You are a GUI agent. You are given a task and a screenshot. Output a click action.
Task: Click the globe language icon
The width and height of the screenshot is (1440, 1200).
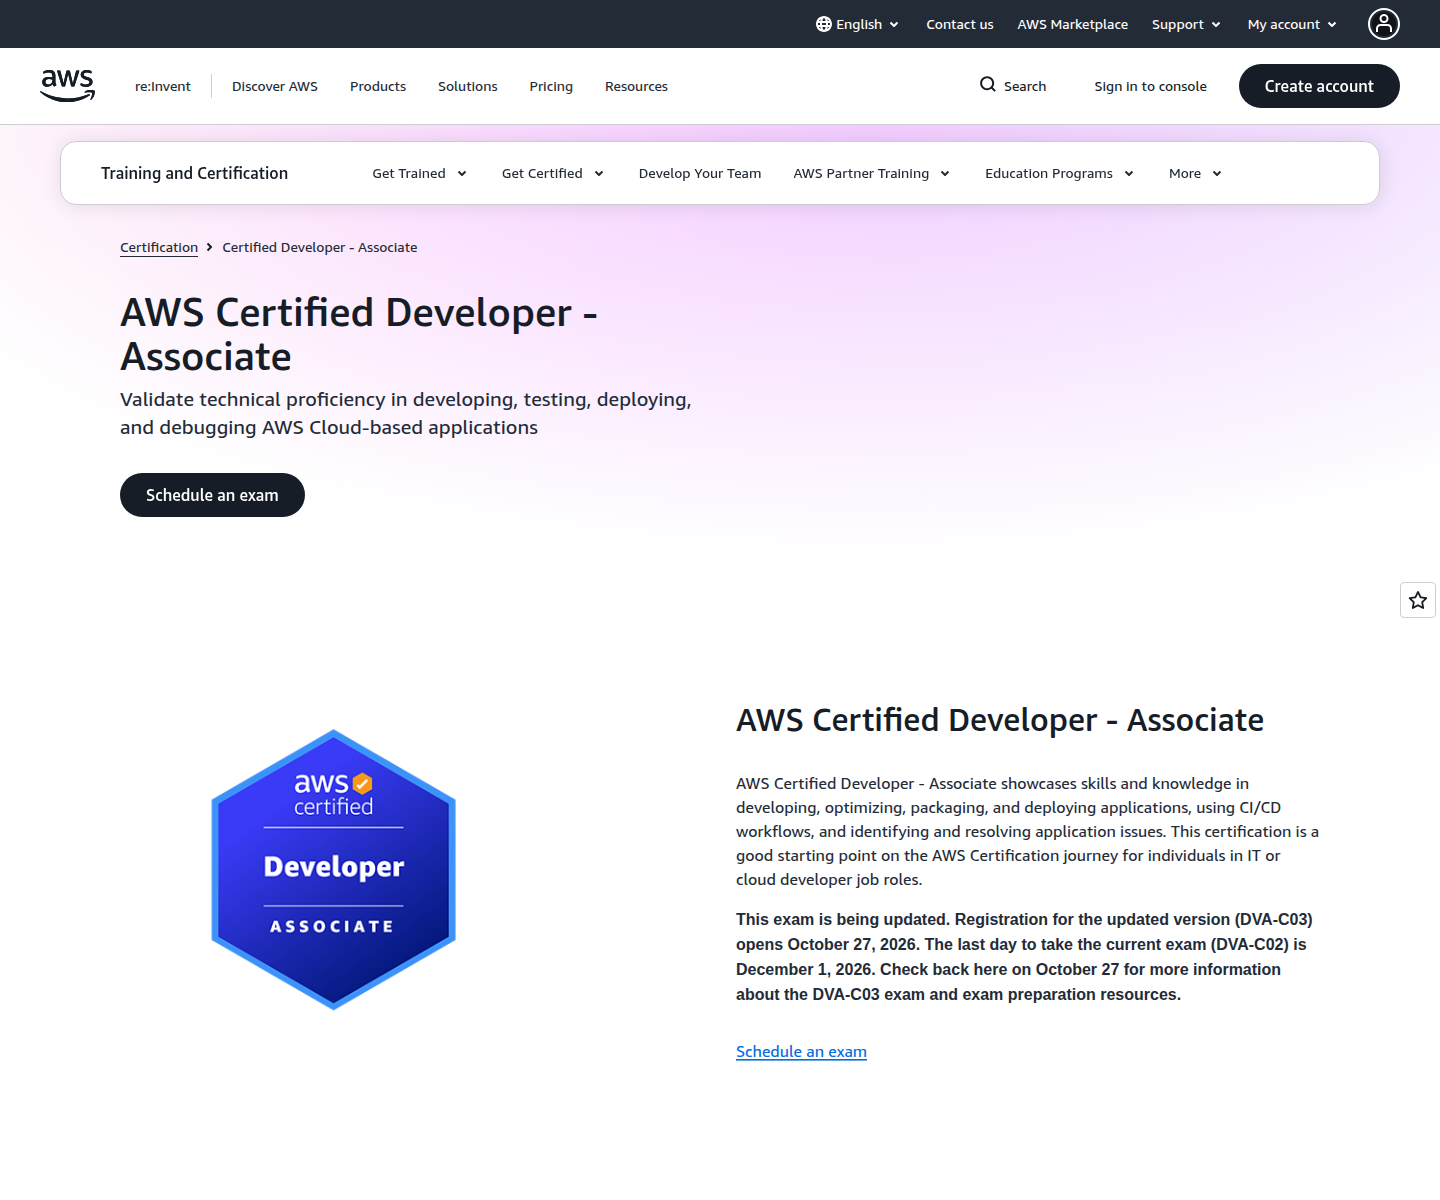(824, 24)
